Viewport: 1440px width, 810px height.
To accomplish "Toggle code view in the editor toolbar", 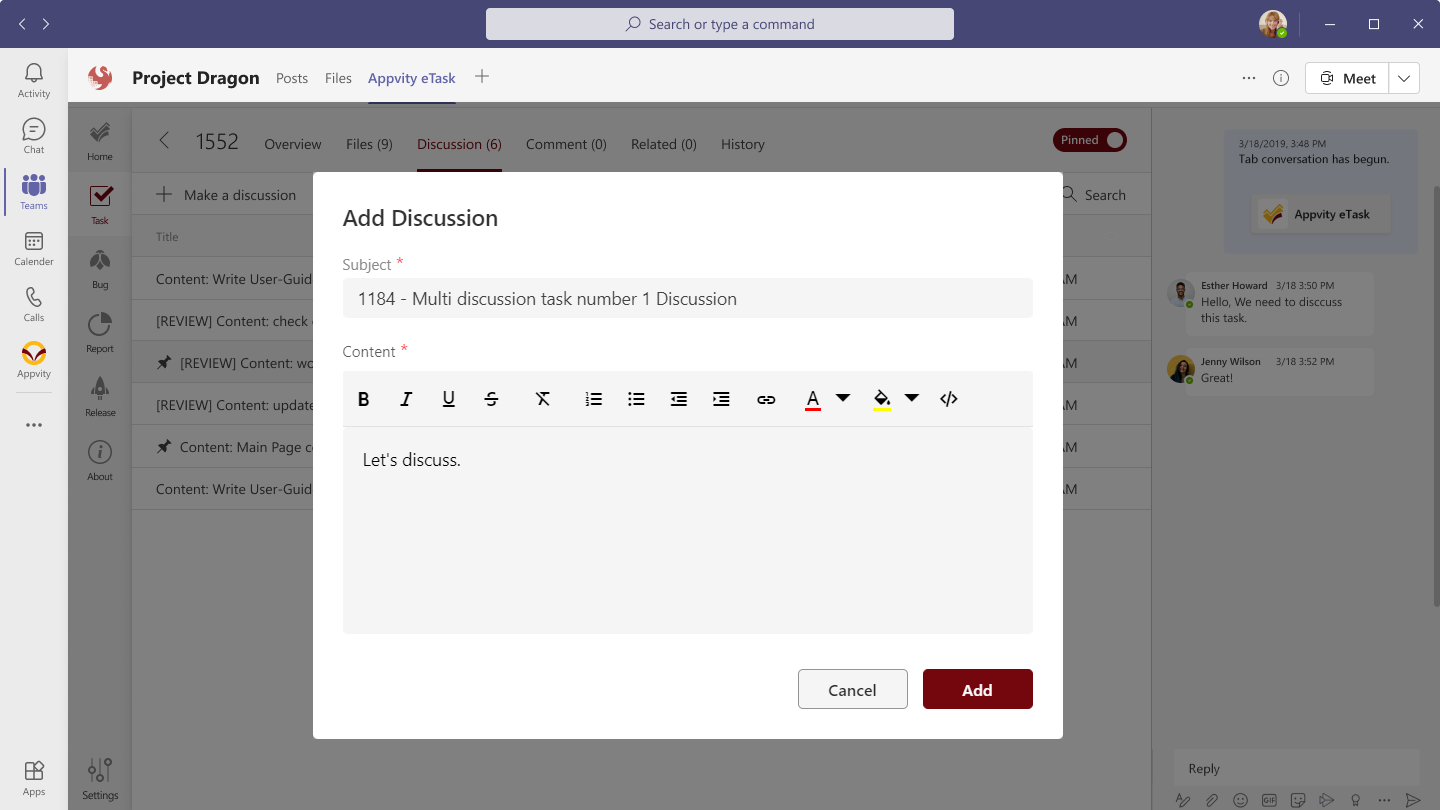I will pyautogui.click(x=948, y=398).
